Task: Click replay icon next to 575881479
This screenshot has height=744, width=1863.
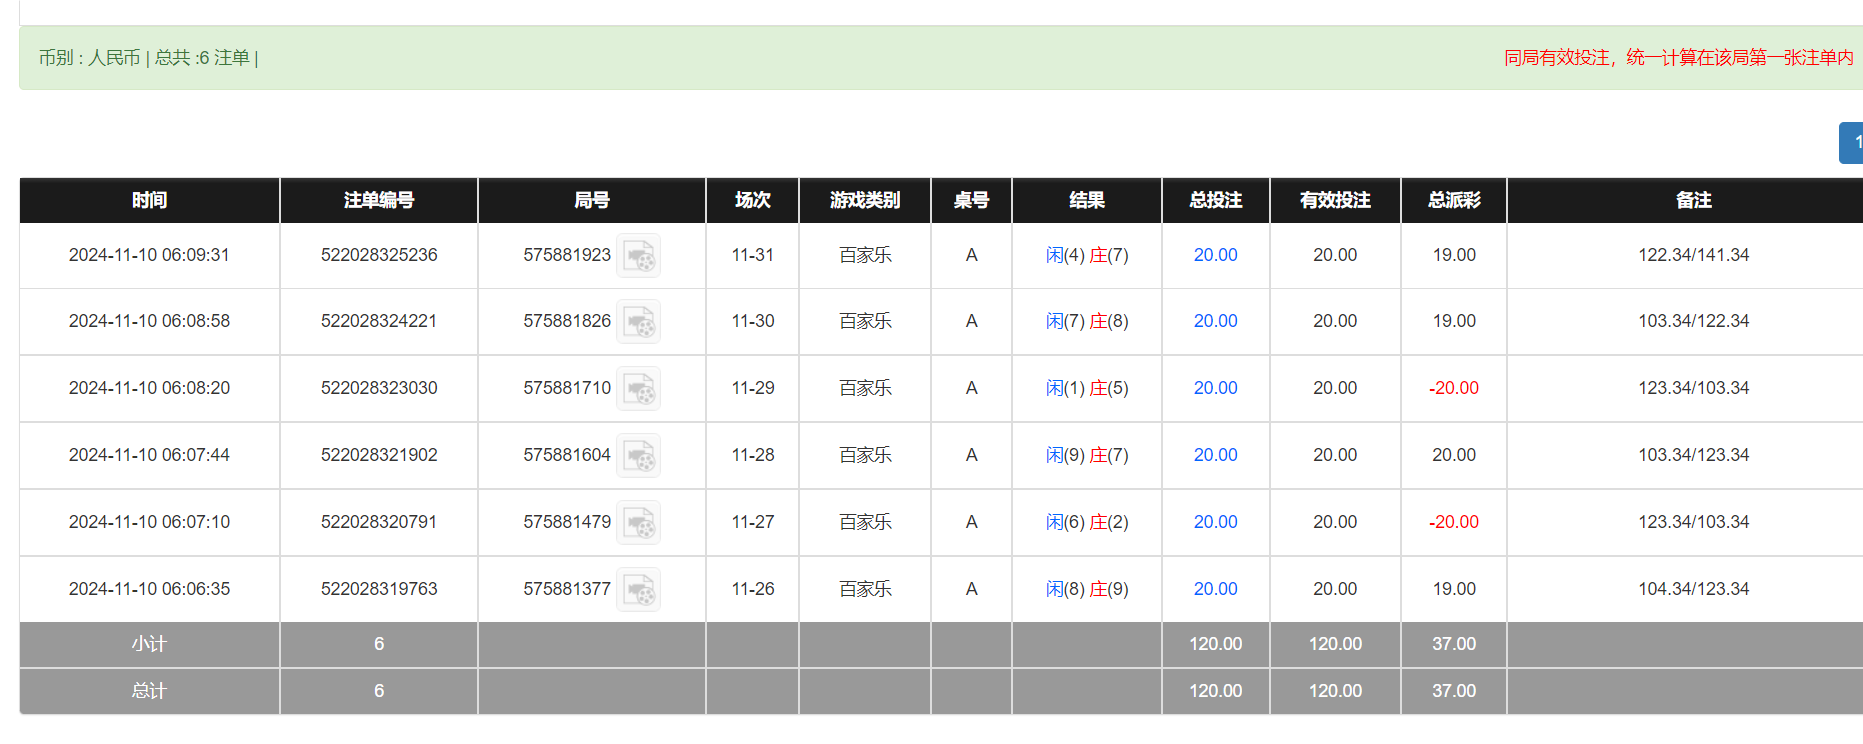Action: pos(638,523)
